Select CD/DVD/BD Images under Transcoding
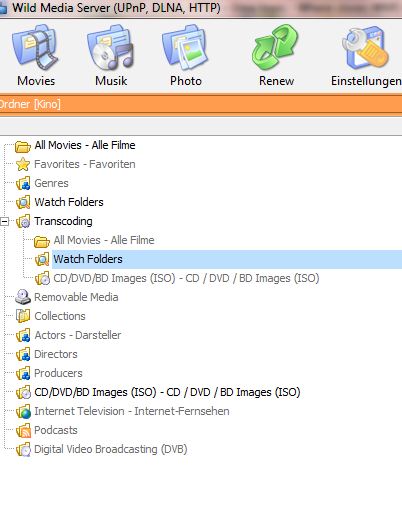 tap(186, 278)
